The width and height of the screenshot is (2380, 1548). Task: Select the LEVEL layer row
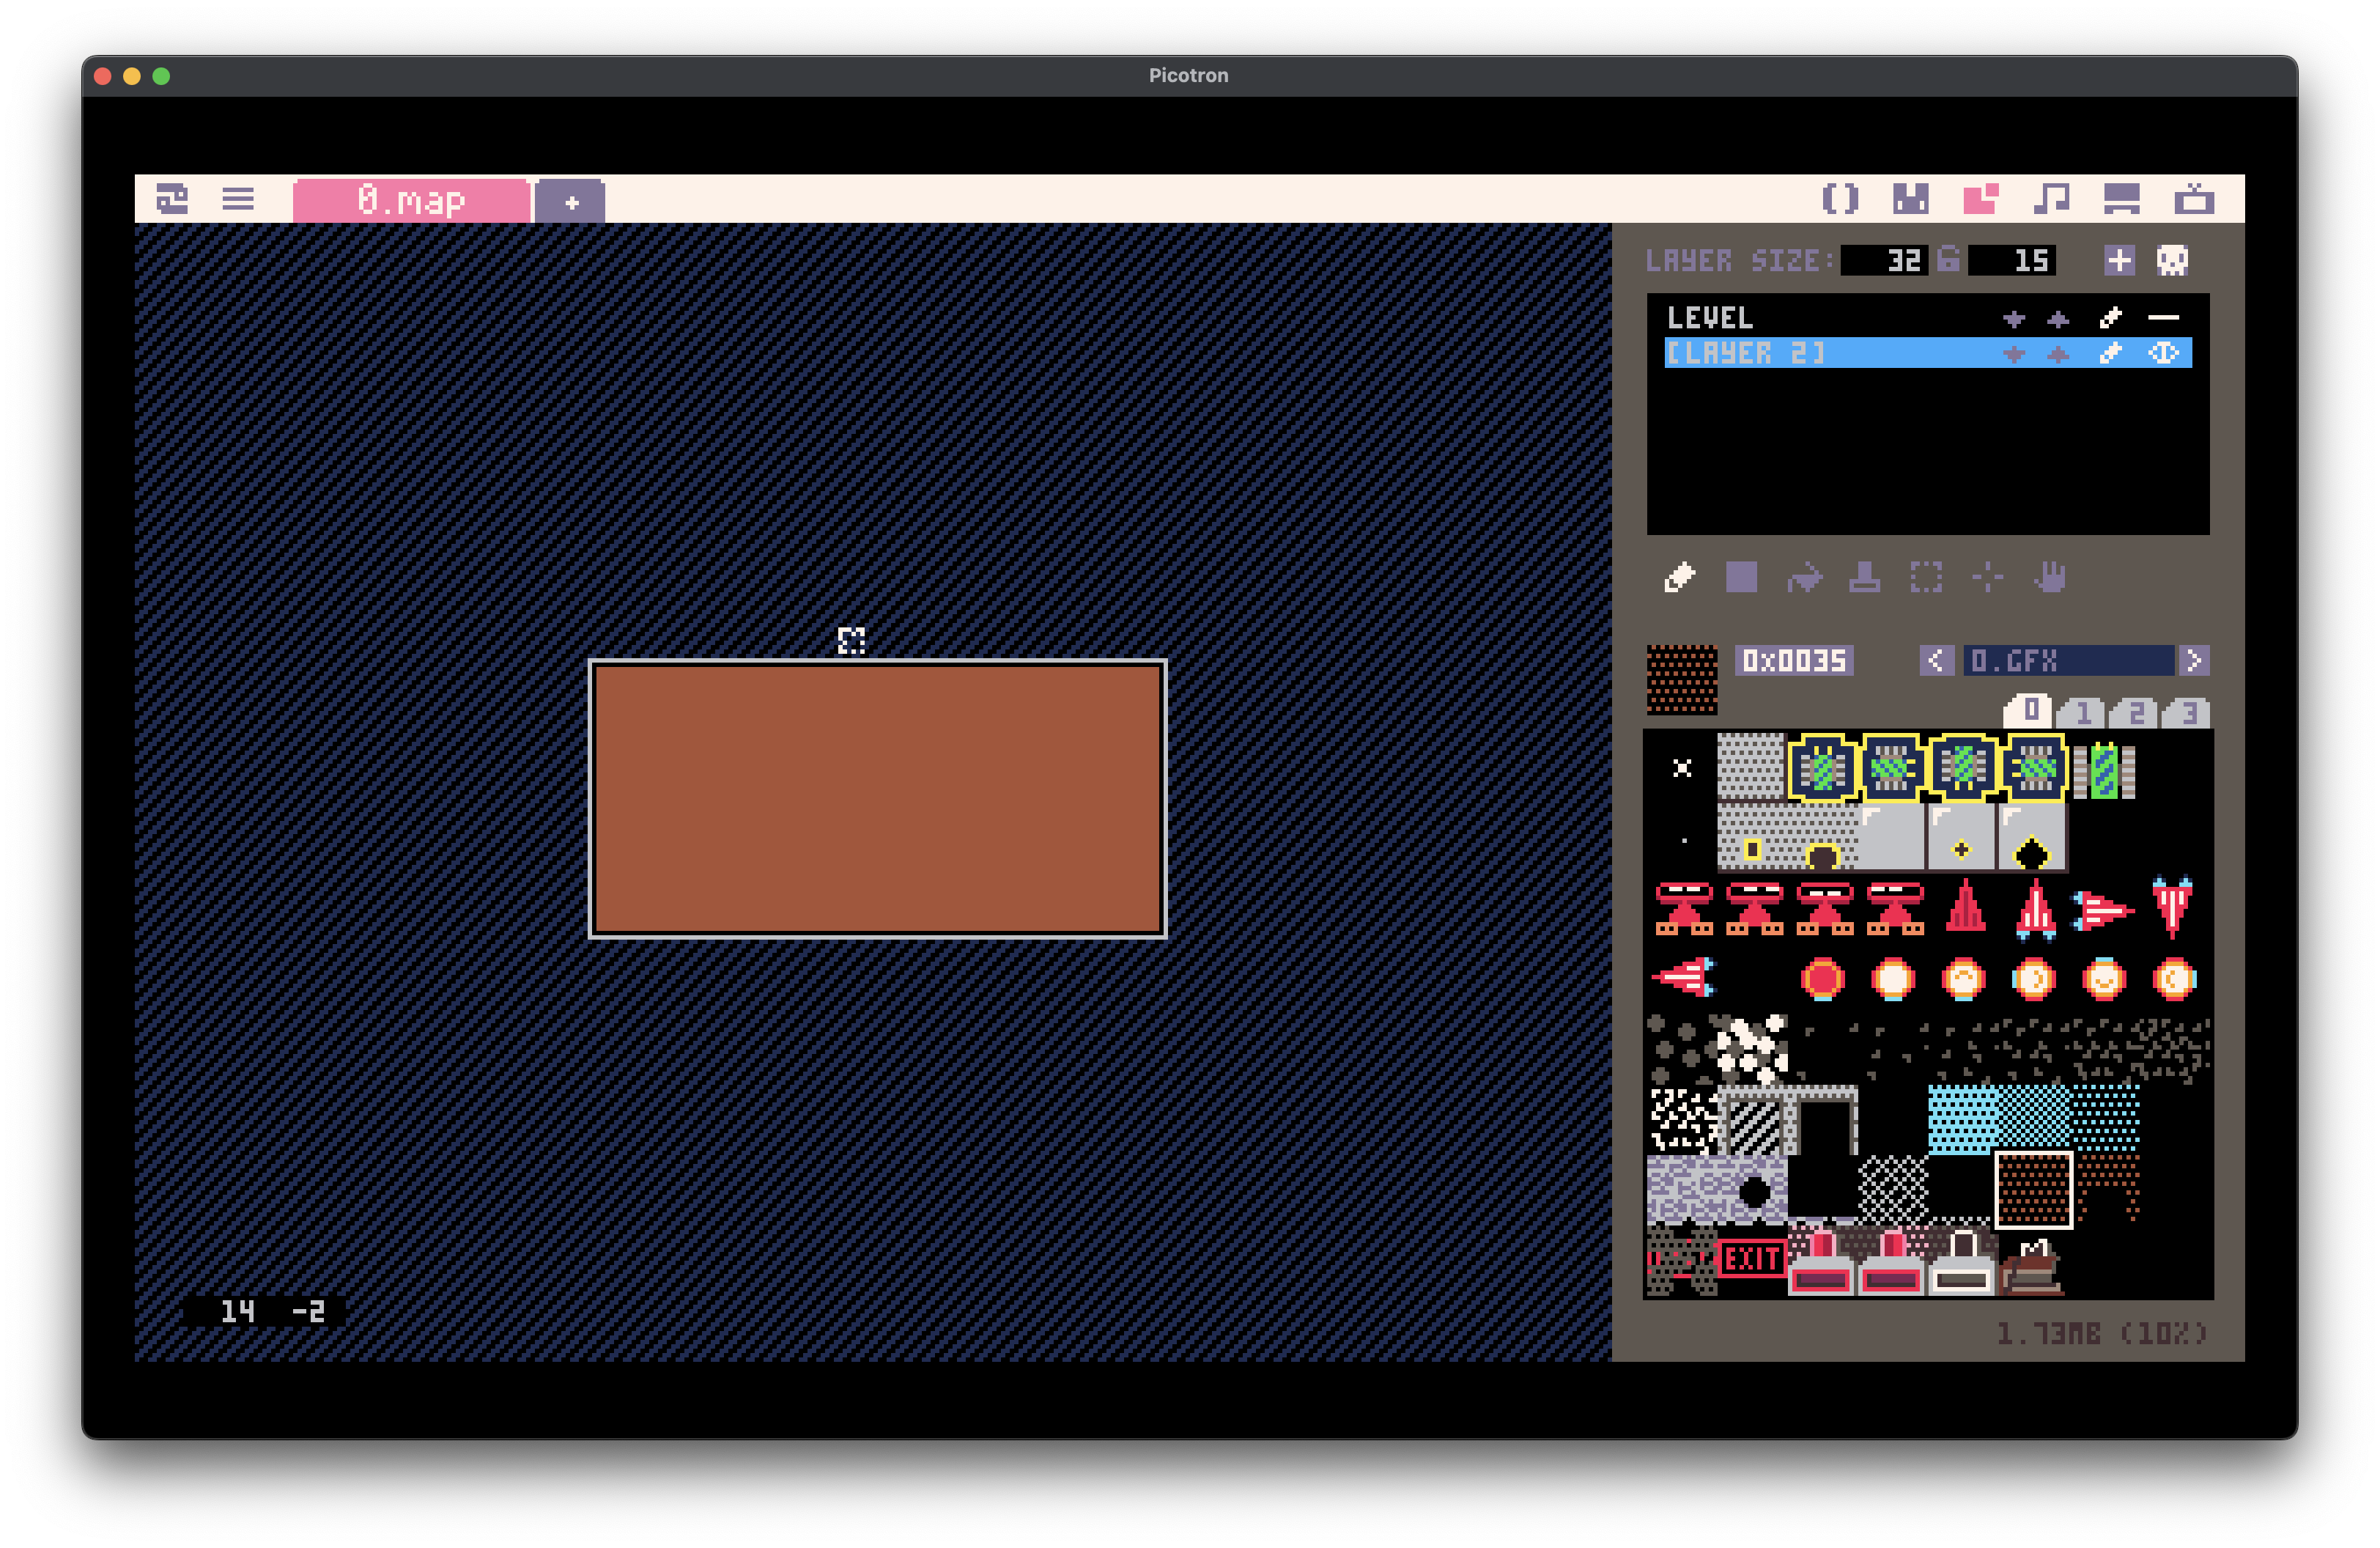point(1927,318)
